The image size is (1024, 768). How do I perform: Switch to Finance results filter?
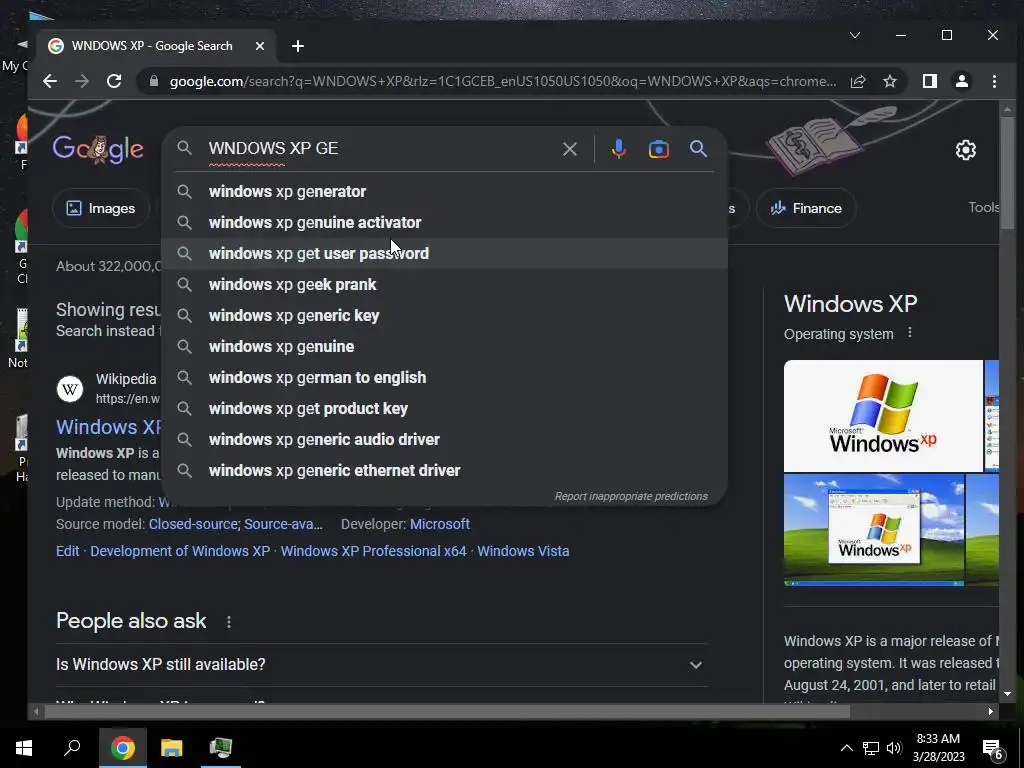point(806,208)
